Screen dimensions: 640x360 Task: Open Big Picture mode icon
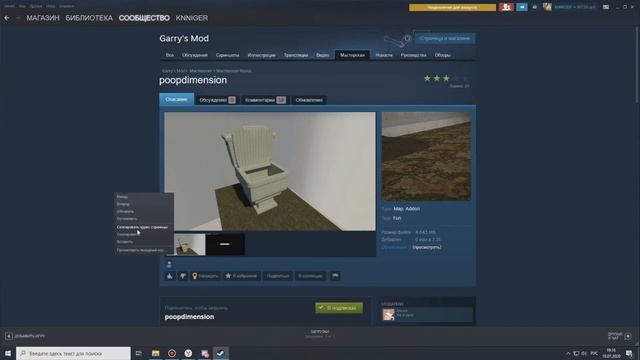tap(606, 7)
